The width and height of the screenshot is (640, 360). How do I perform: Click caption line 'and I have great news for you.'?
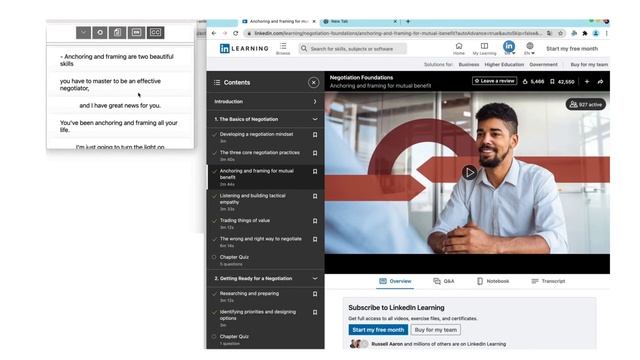pos(120,106)
